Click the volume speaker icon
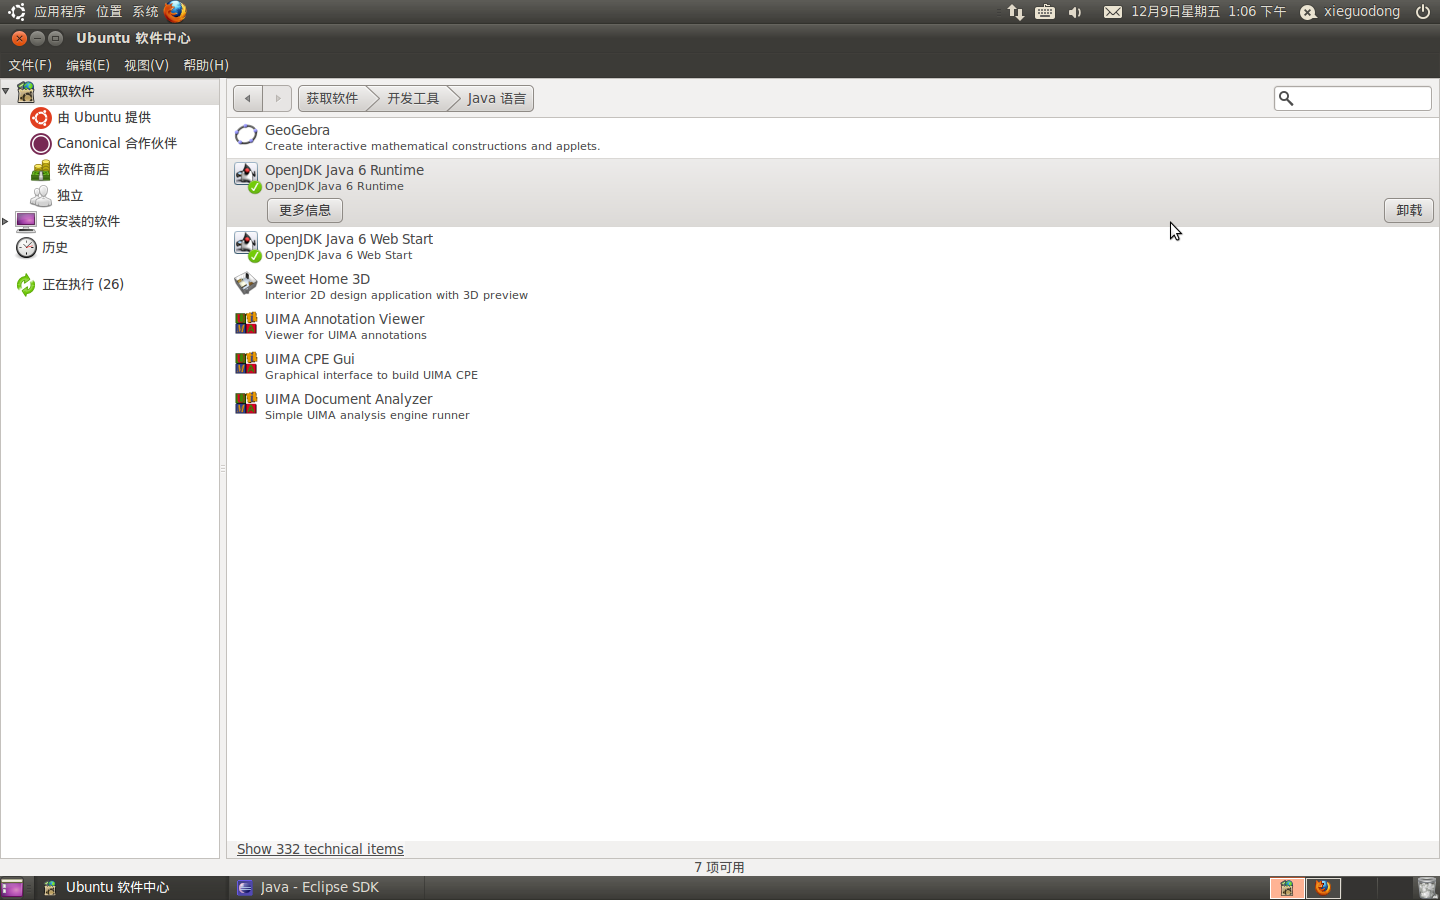The height and width of the screenshot is (900, 1440). pos(1075,12)
